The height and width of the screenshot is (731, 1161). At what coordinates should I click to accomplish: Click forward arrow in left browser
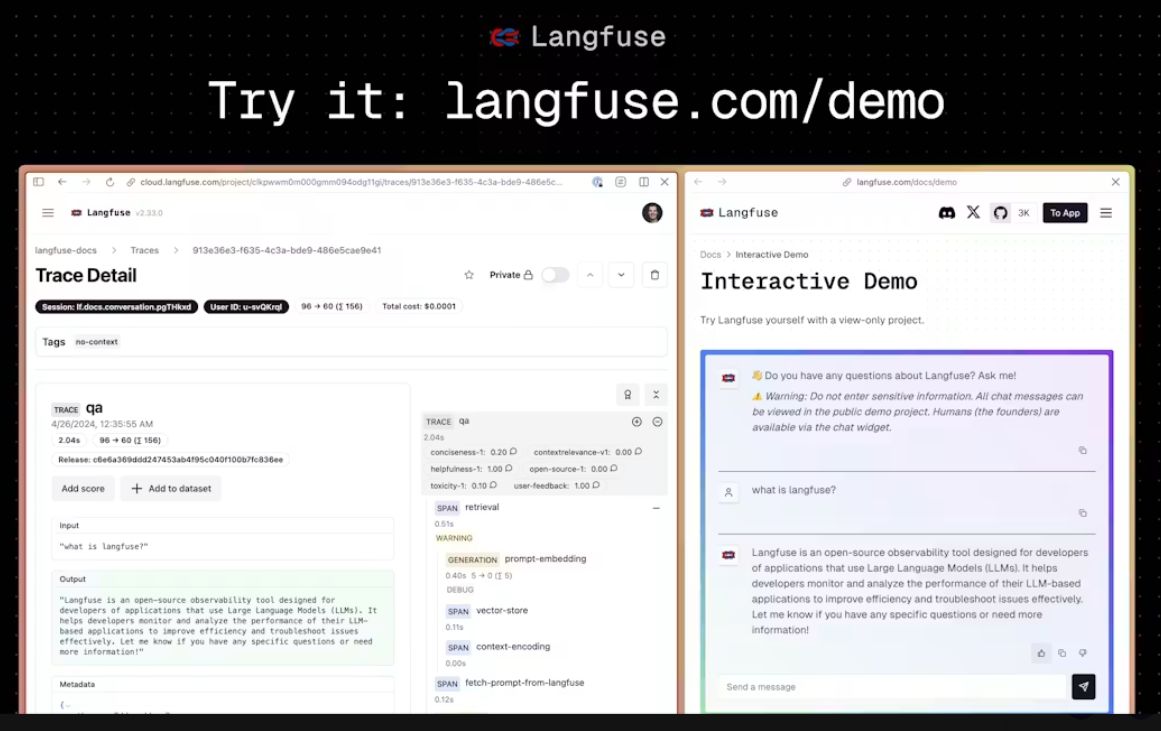(x=86, y=181)
